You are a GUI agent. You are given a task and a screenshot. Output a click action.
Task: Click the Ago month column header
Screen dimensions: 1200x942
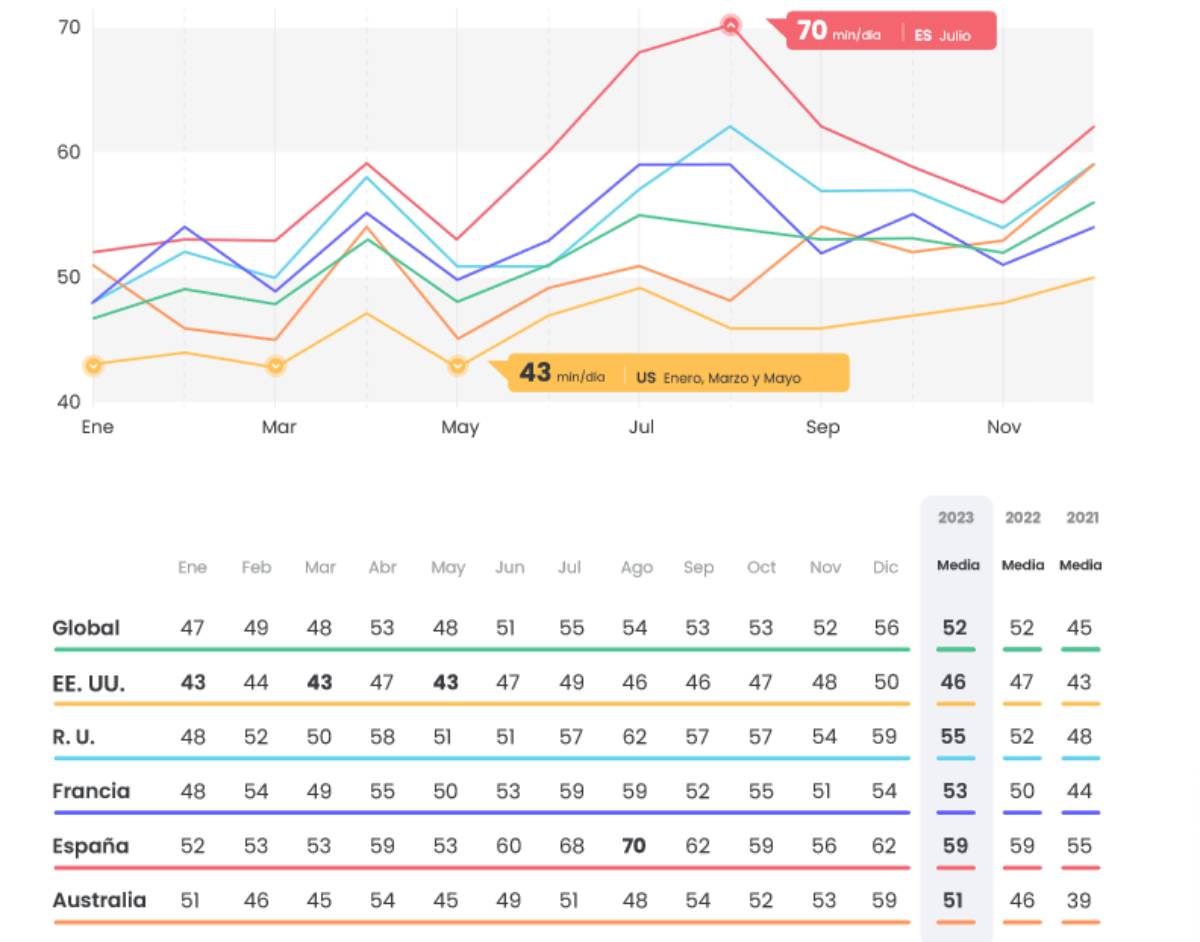click(x=636, y=567)
